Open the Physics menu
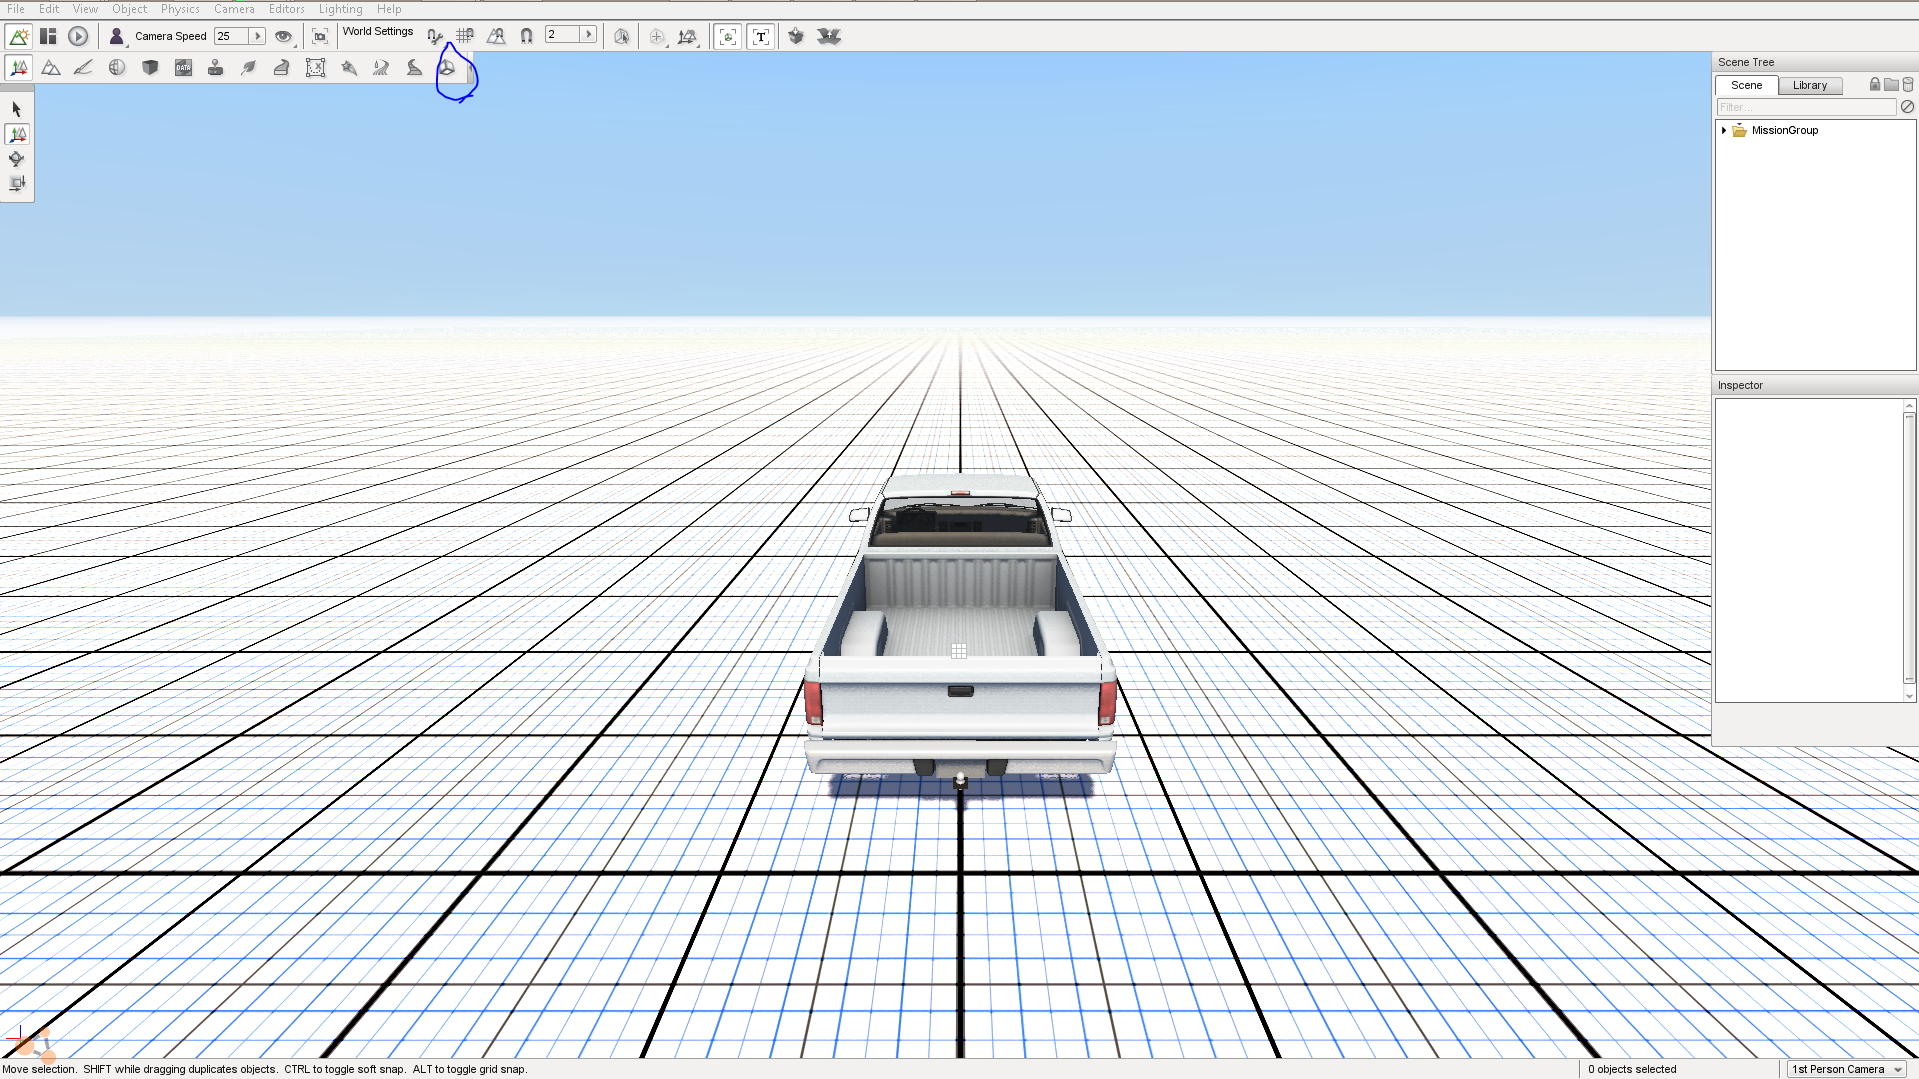The width and height of the screenshot is (1919, 1079). tap(180, 9)
